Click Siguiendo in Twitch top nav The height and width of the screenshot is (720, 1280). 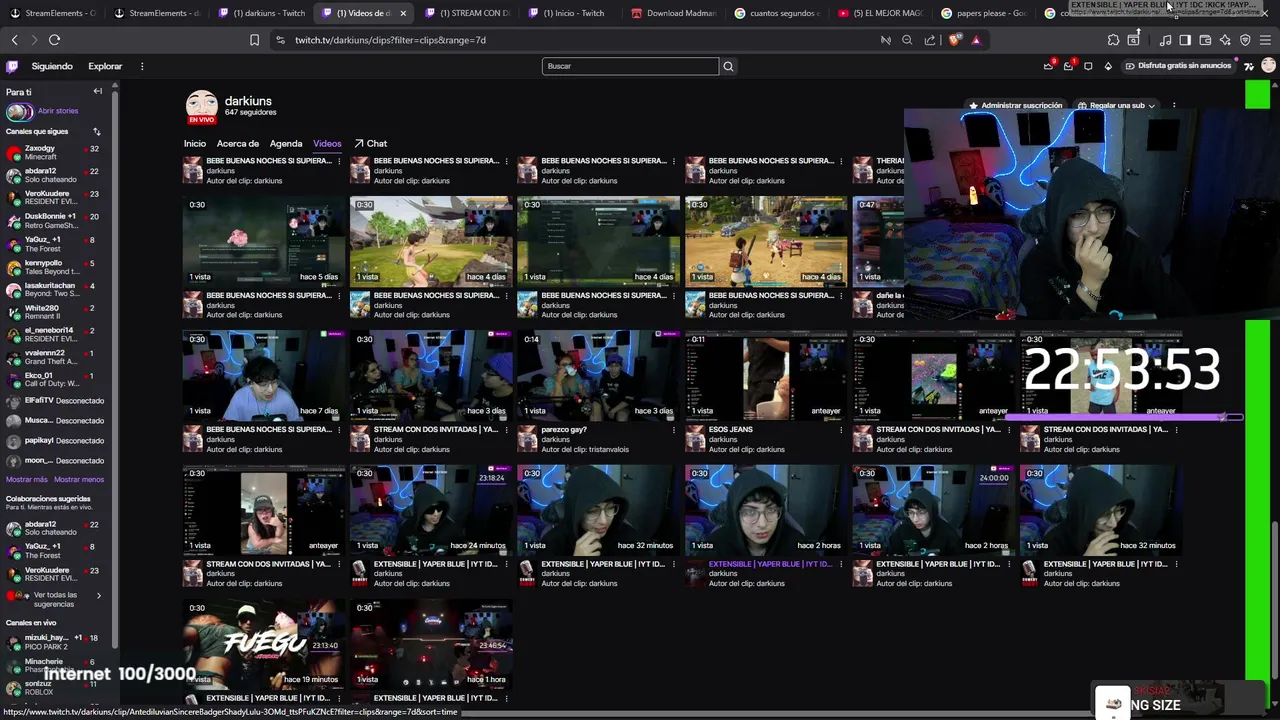(52, 66)
